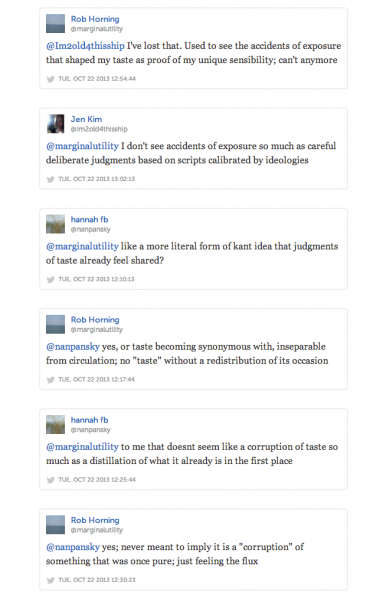383x602 pixels.
Task: Click @marginalutility mention in Jen Kim's tweet
Action: pyautogui.click(x=82, y=146)
